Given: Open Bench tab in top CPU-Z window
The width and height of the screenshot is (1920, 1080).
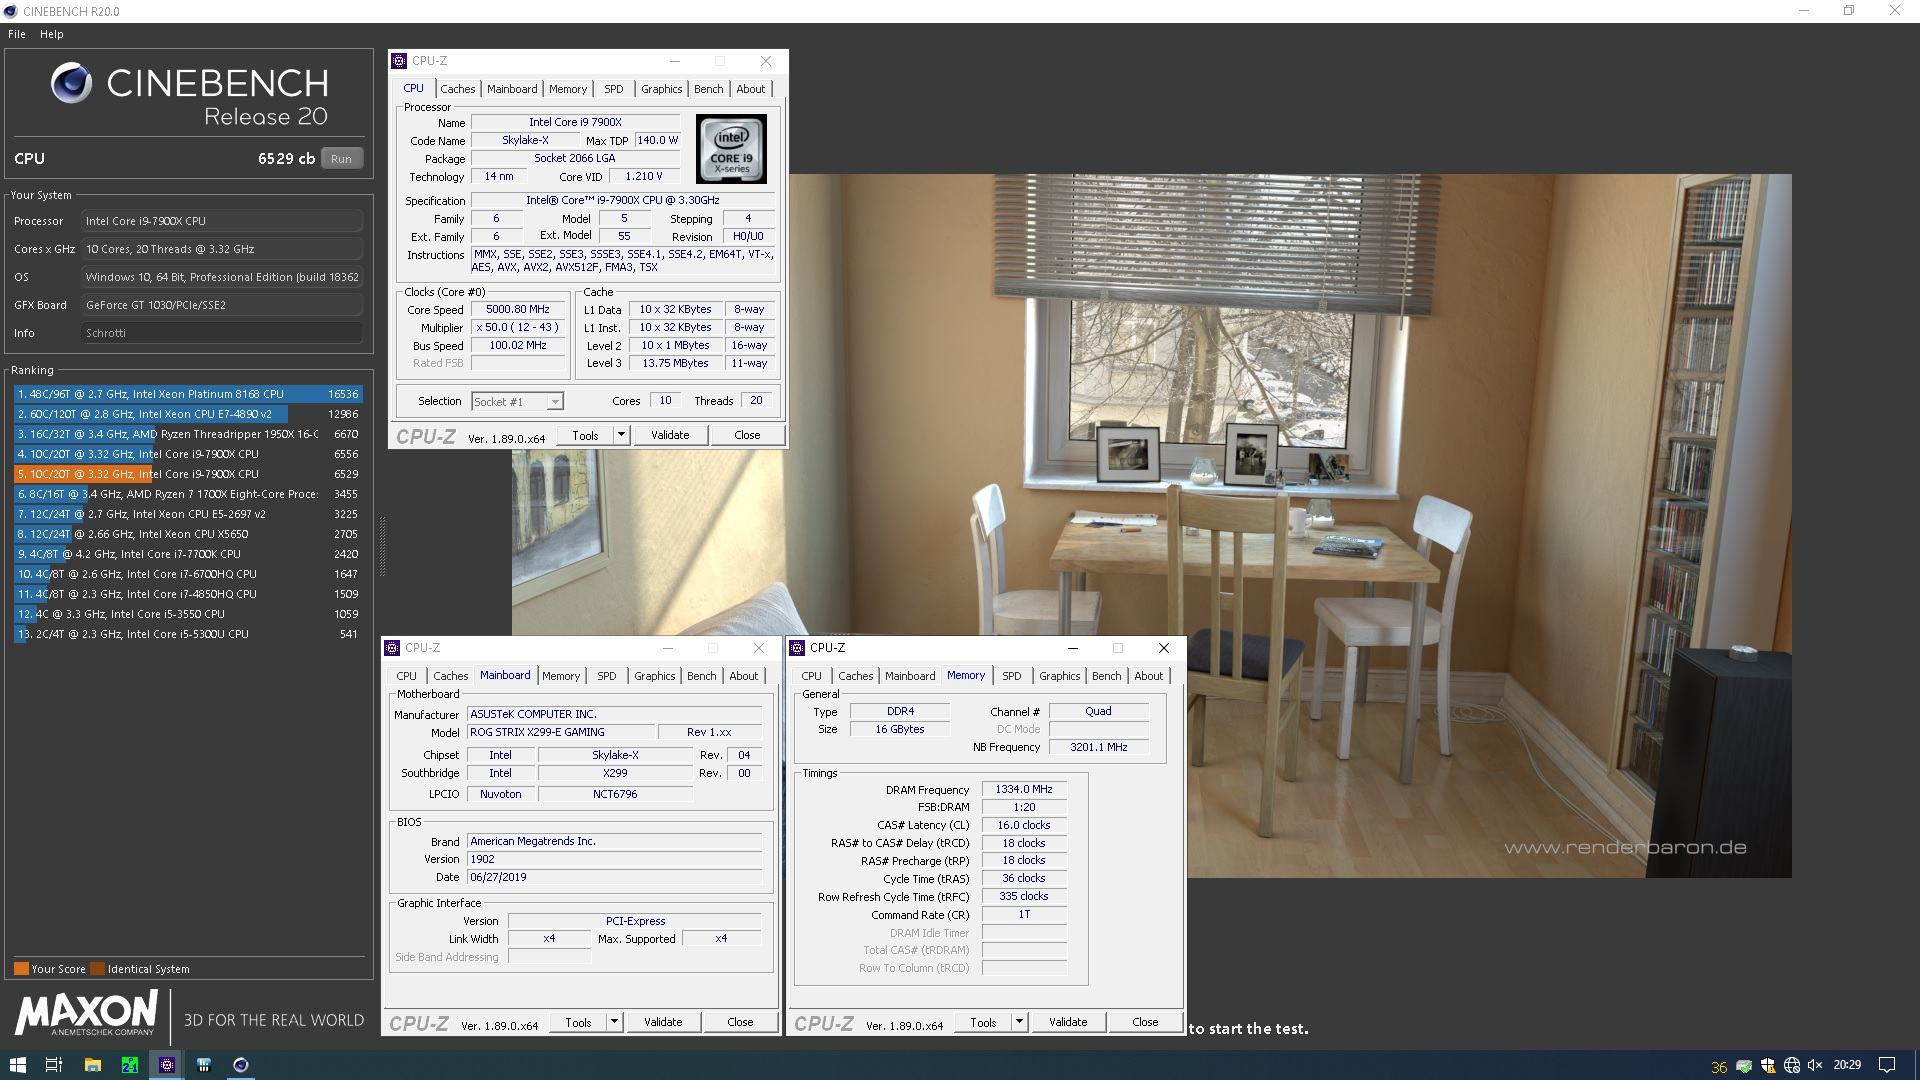Looking at the screenshot, I should (x=709, y=89).
